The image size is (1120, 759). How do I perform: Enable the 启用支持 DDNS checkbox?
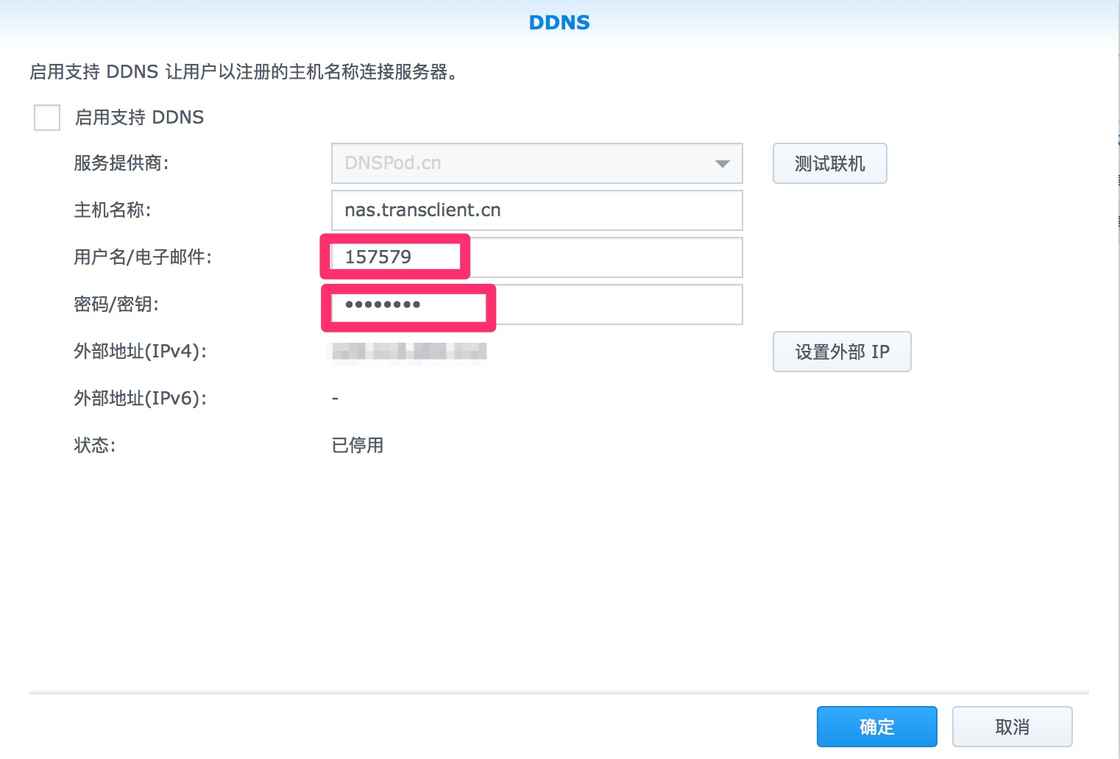(x=47, y=118)
